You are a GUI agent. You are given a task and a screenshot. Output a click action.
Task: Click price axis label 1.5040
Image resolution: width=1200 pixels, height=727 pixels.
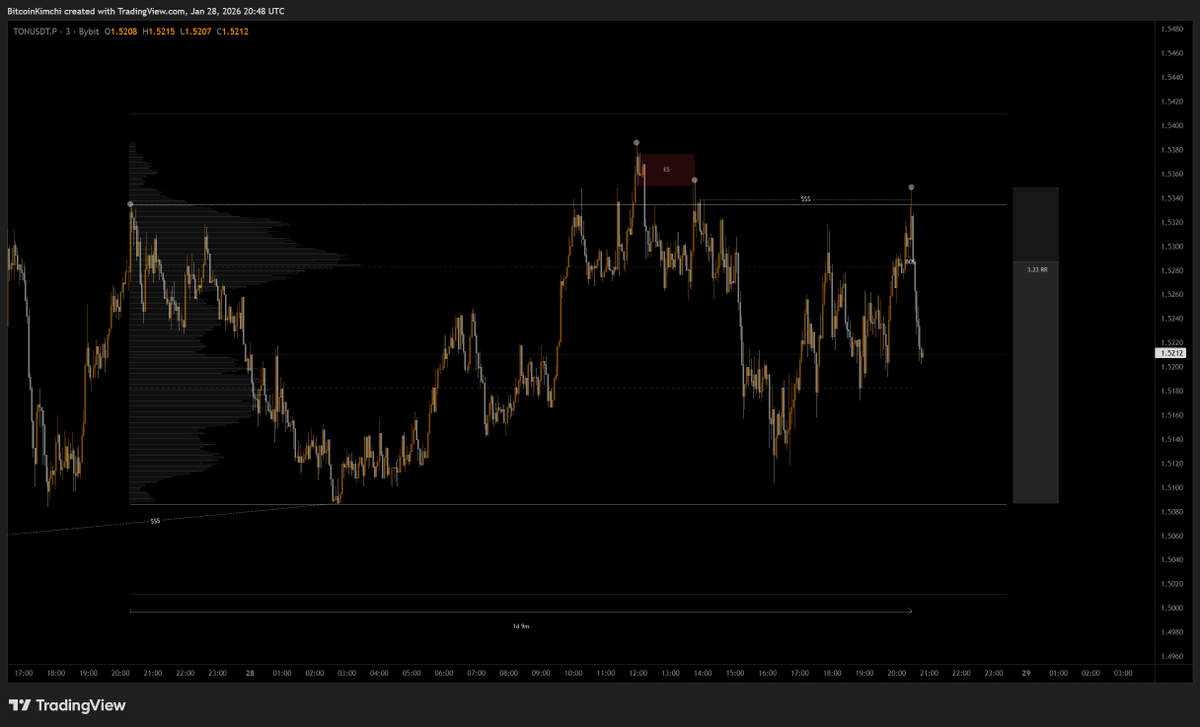[x=1172, y=559]
